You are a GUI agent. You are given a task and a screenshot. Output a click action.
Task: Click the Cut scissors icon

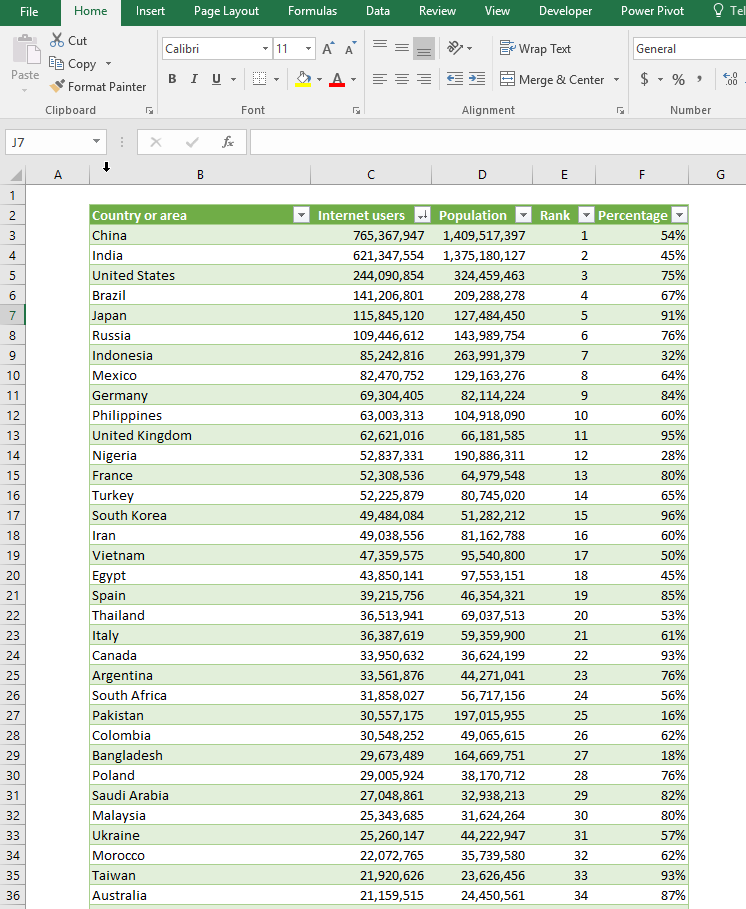[57, 41]
